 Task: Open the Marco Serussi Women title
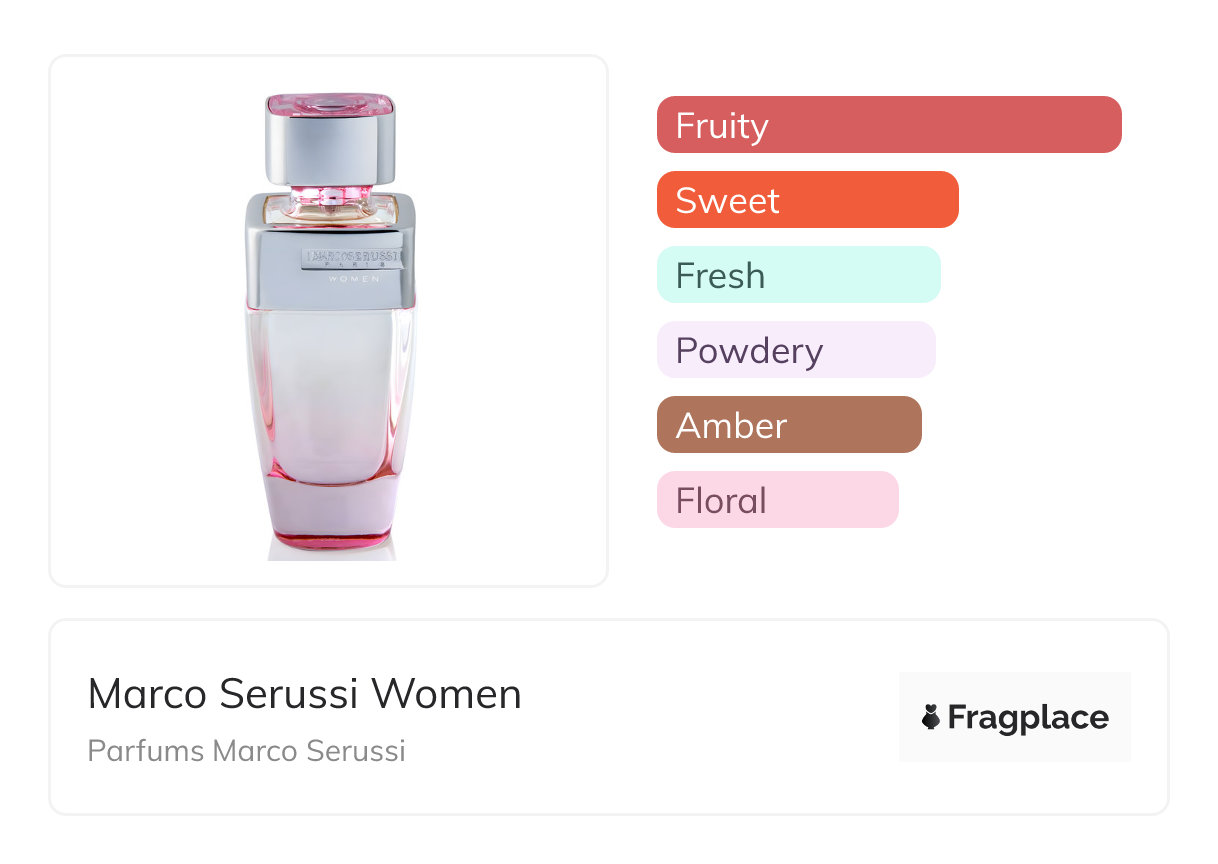[x=304, y=694]
